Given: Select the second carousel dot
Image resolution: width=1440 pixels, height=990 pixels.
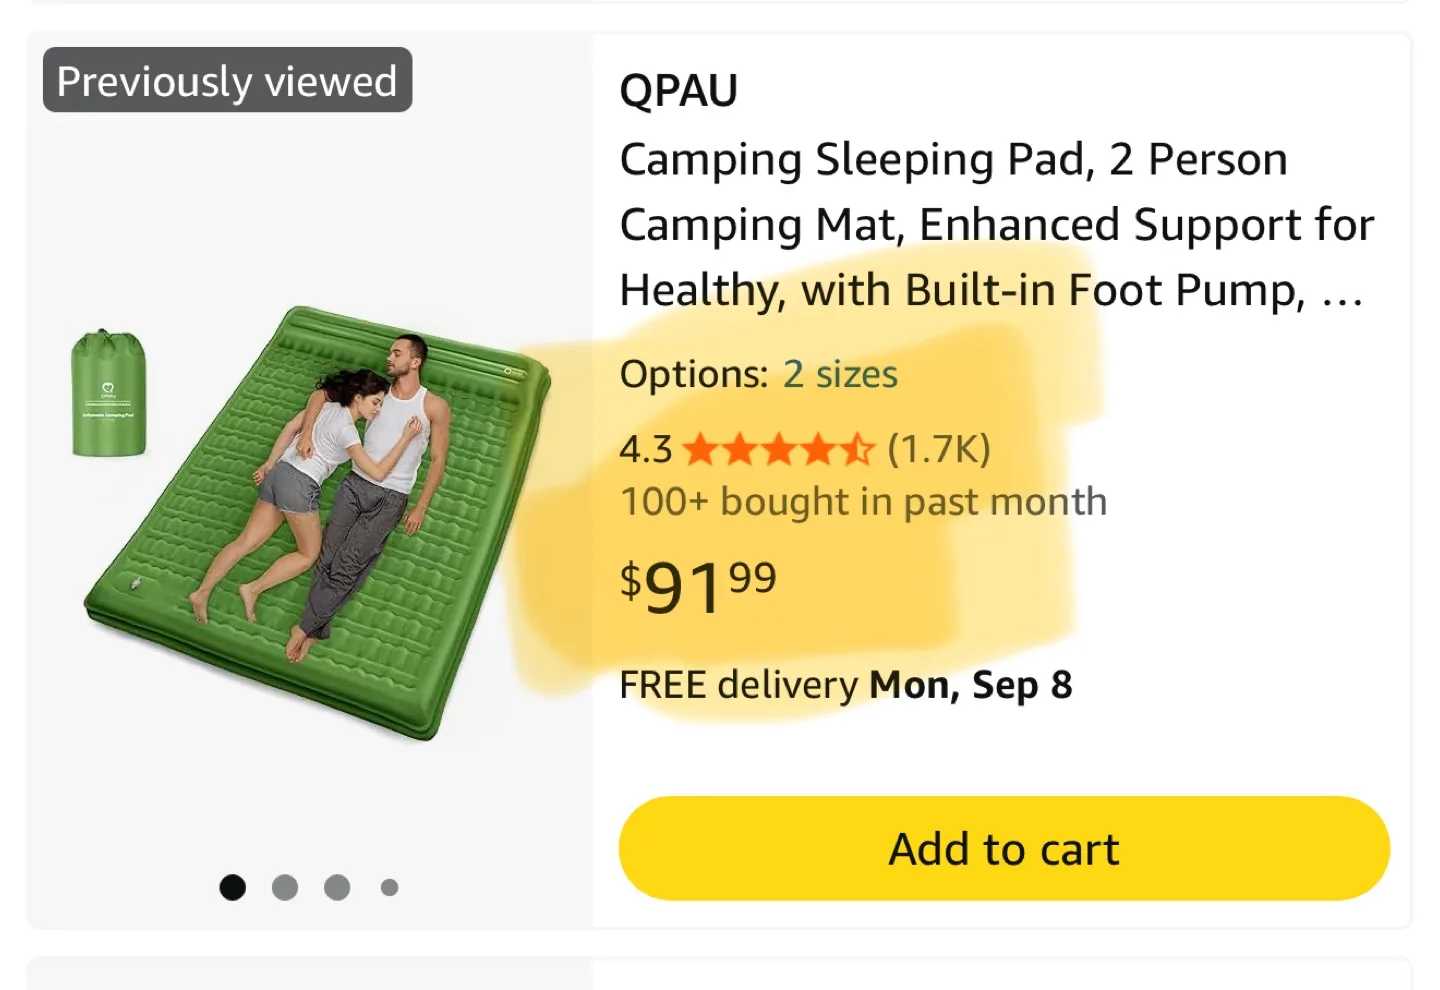Looking at the screenshot, I should pos(284,887).
